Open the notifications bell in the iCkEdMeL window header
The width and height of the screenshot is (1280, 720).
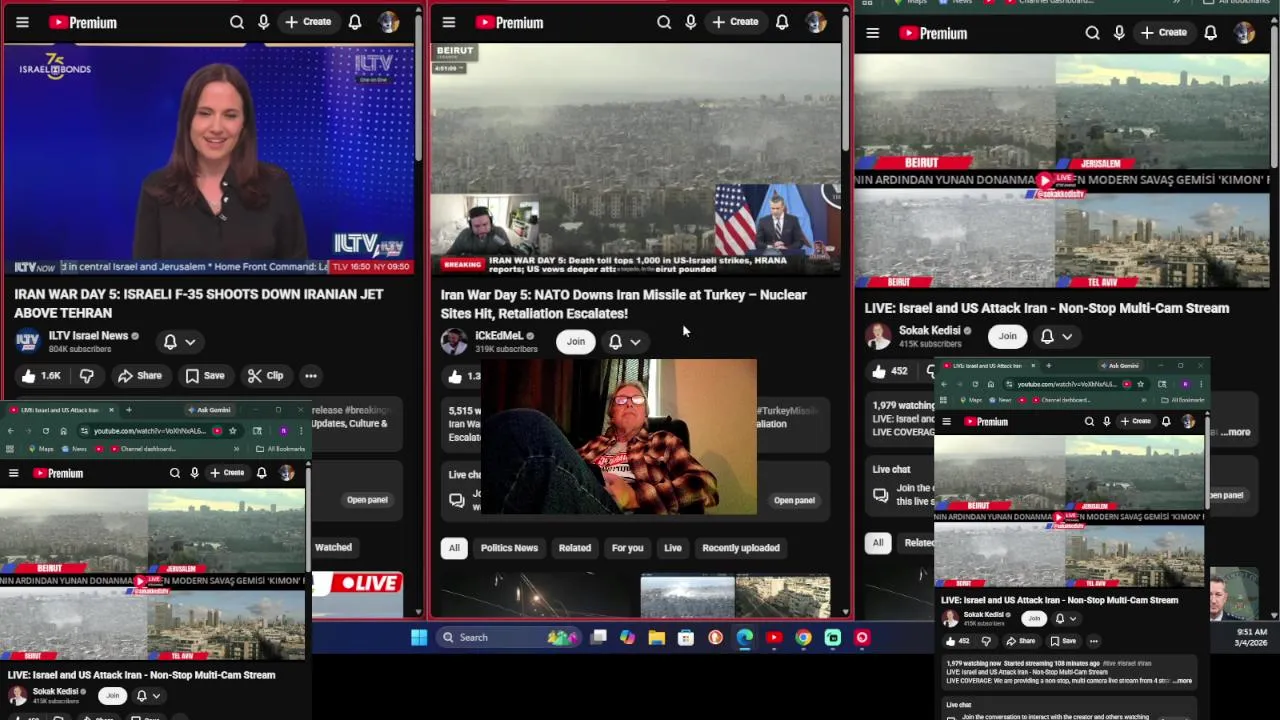click(x=782, y=22)
